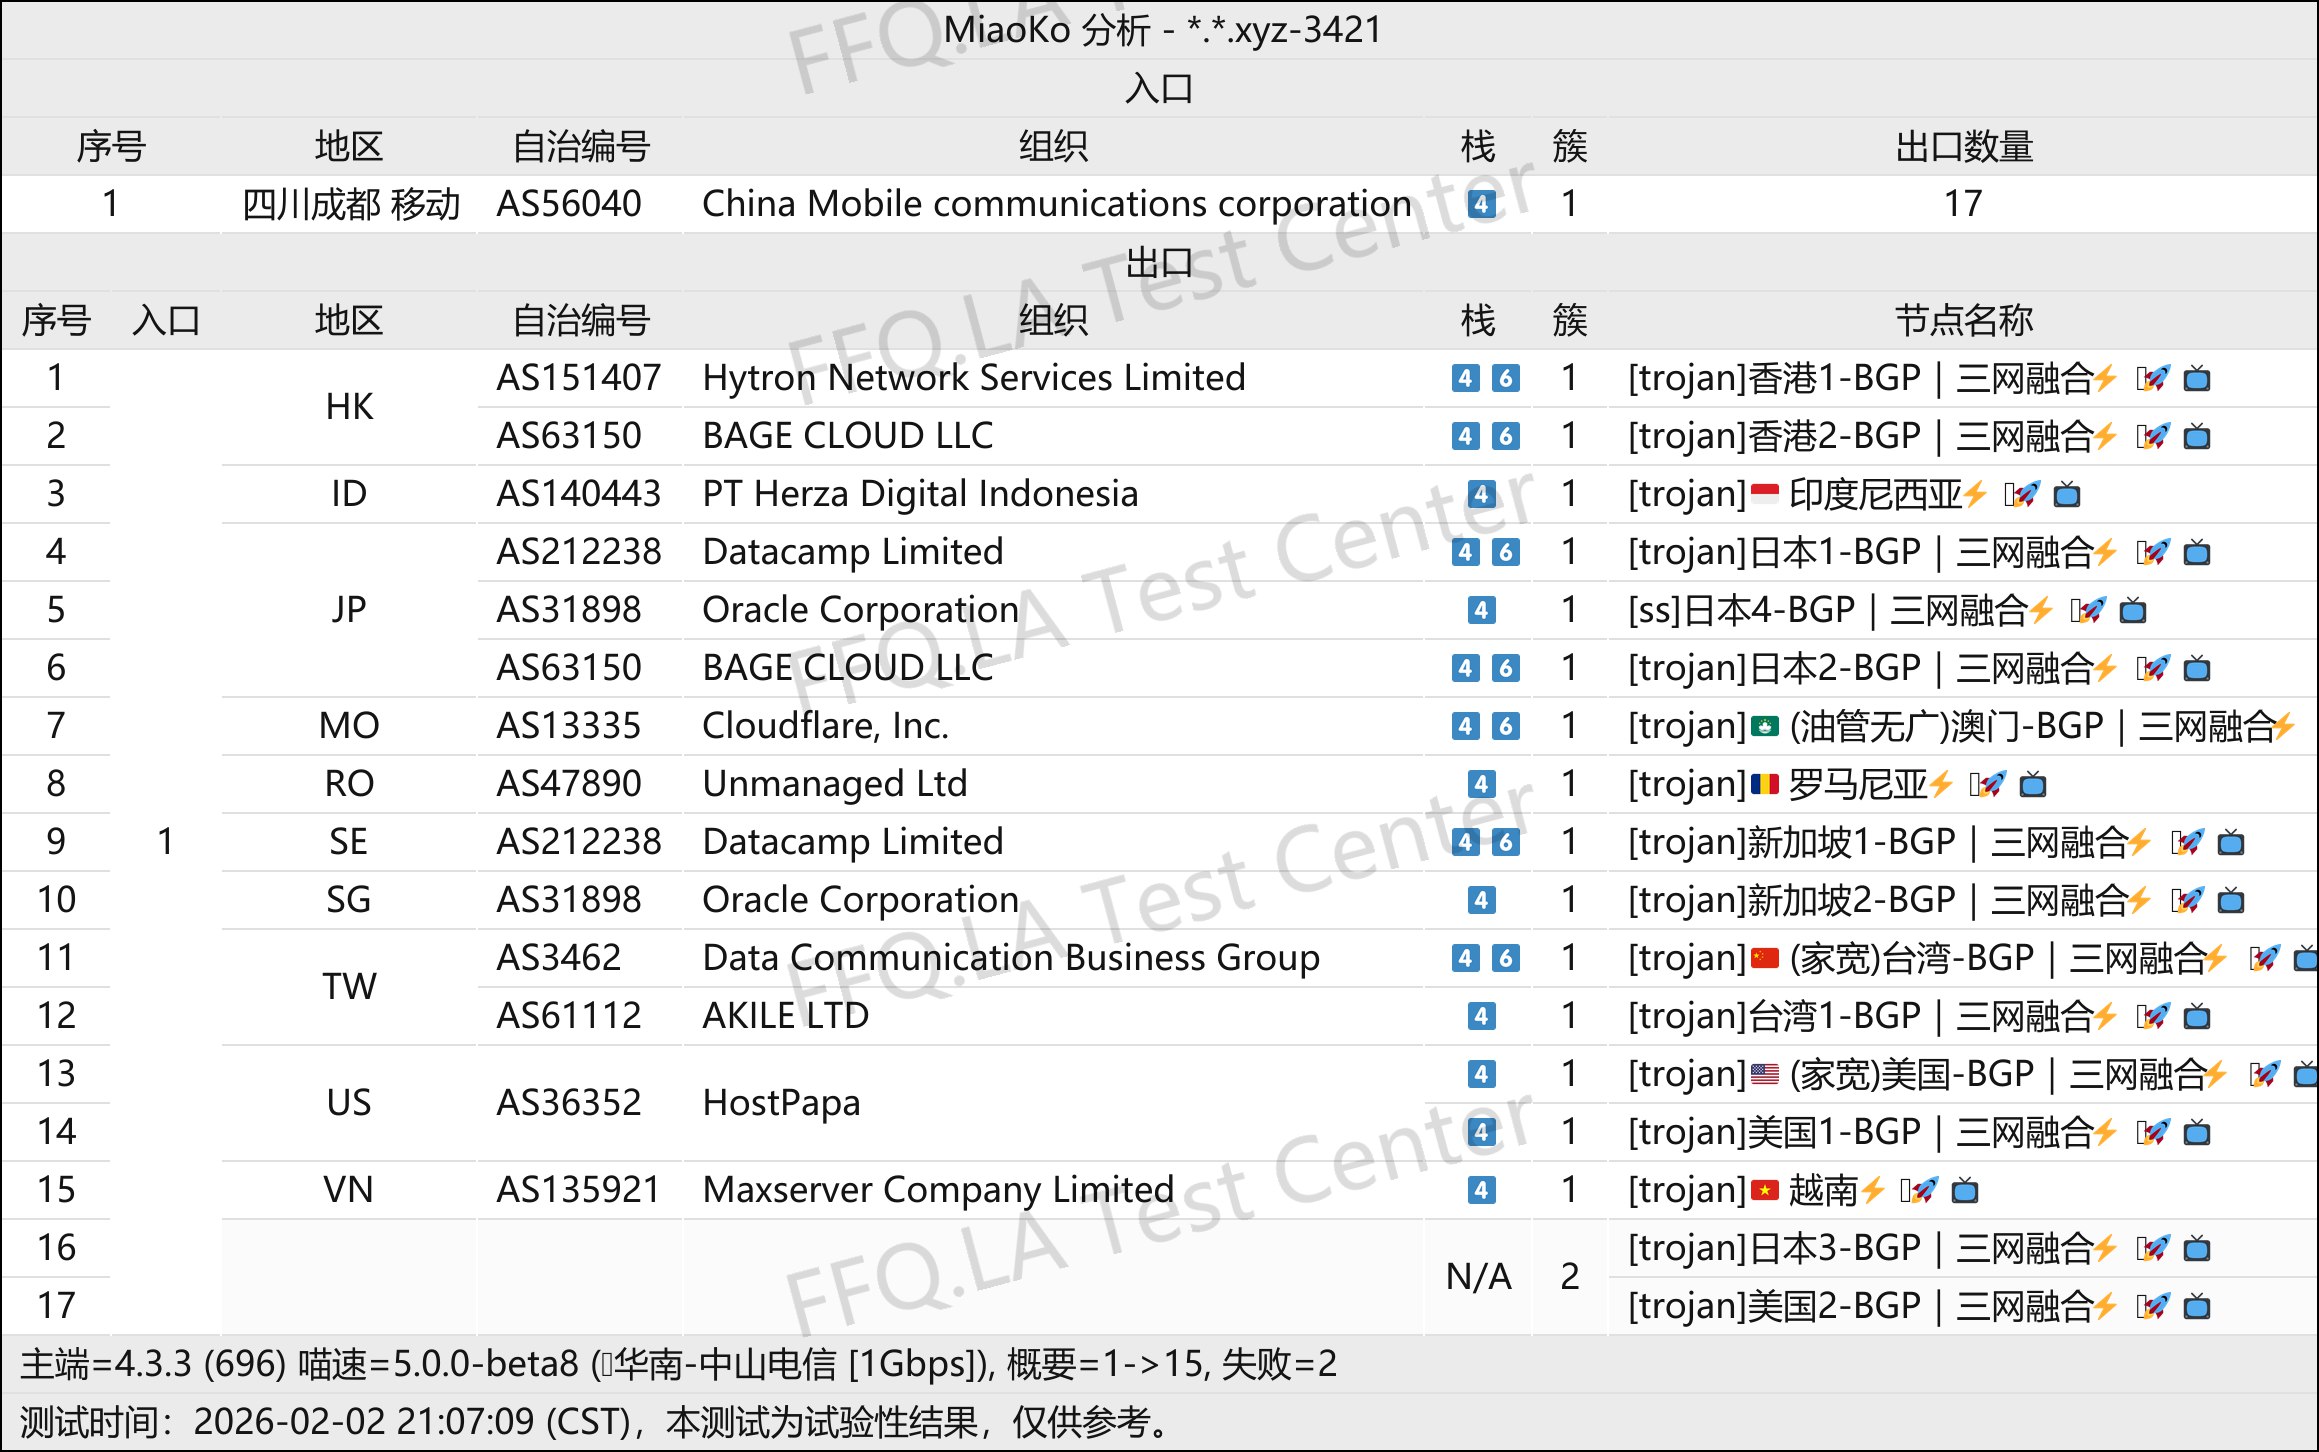Viewport: 2319px width, 1452px height.
Task: Click the rocket icon in the 香港2-BGP row
Action: click(2157, 437)
